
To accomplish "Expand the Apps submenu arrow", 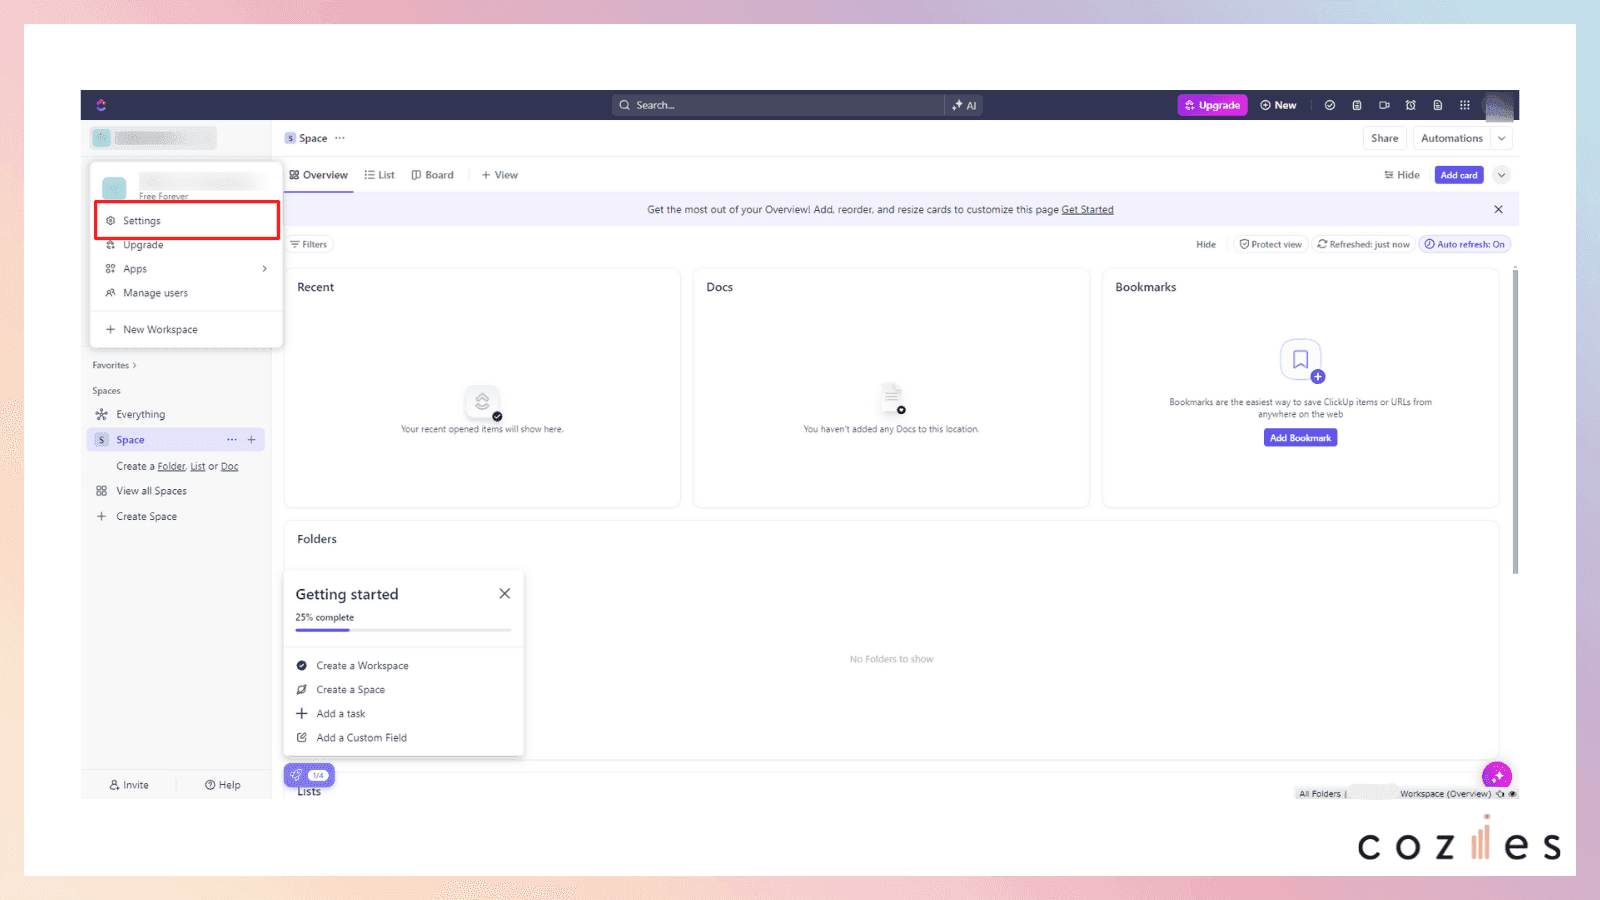I will pyautogui.click(x=264, y=269).
